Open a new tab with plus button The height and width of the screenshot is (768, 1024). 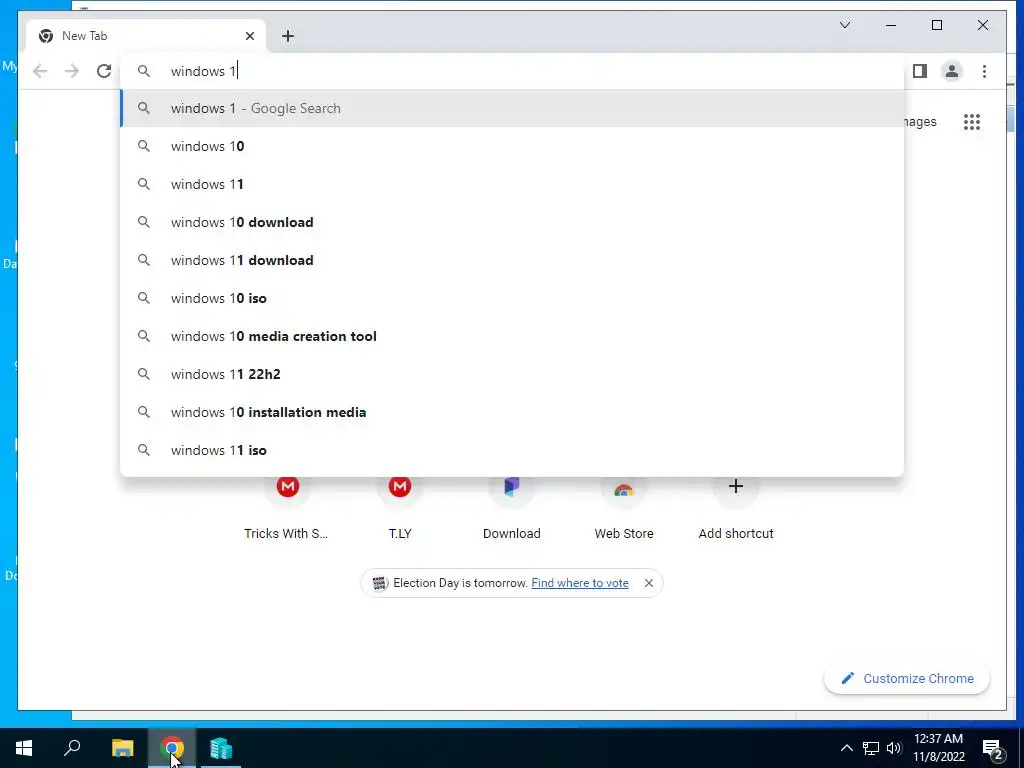click(288, 36)
